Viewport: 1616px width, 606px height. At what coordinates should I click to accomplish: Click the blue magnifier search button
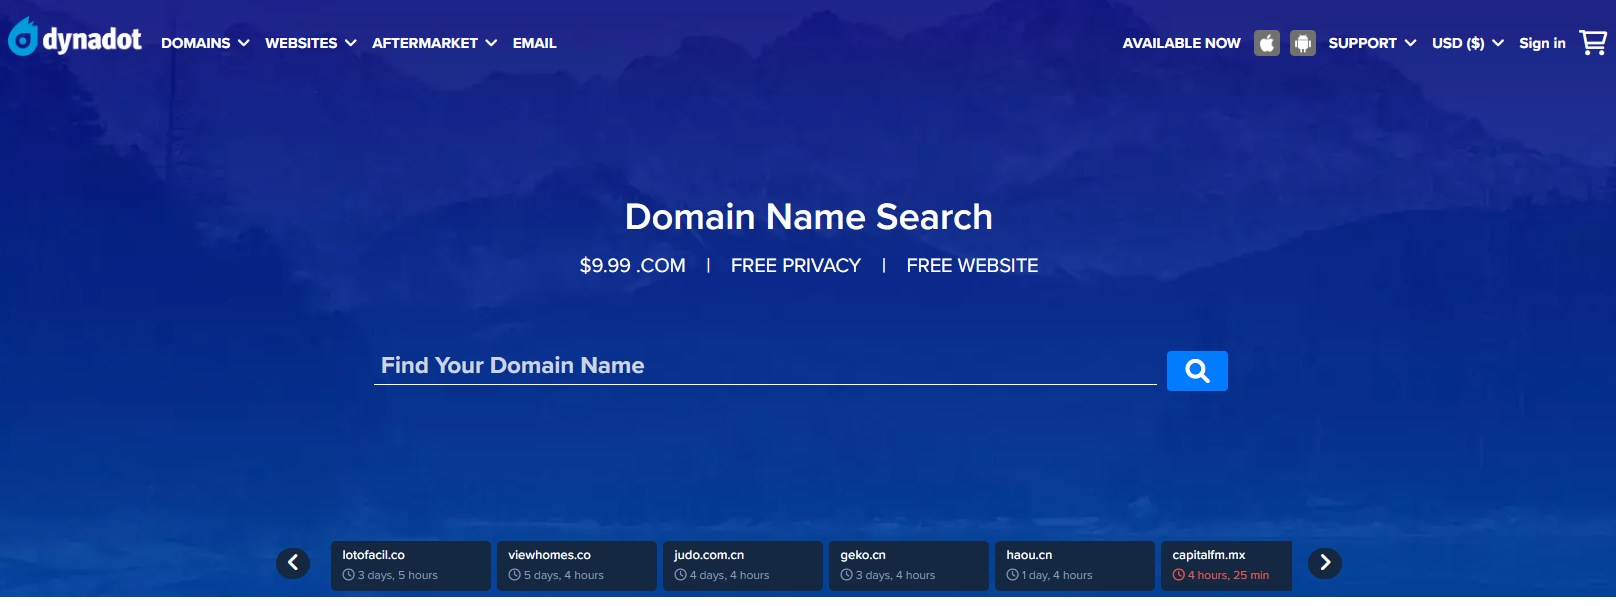click(1197, 371)
